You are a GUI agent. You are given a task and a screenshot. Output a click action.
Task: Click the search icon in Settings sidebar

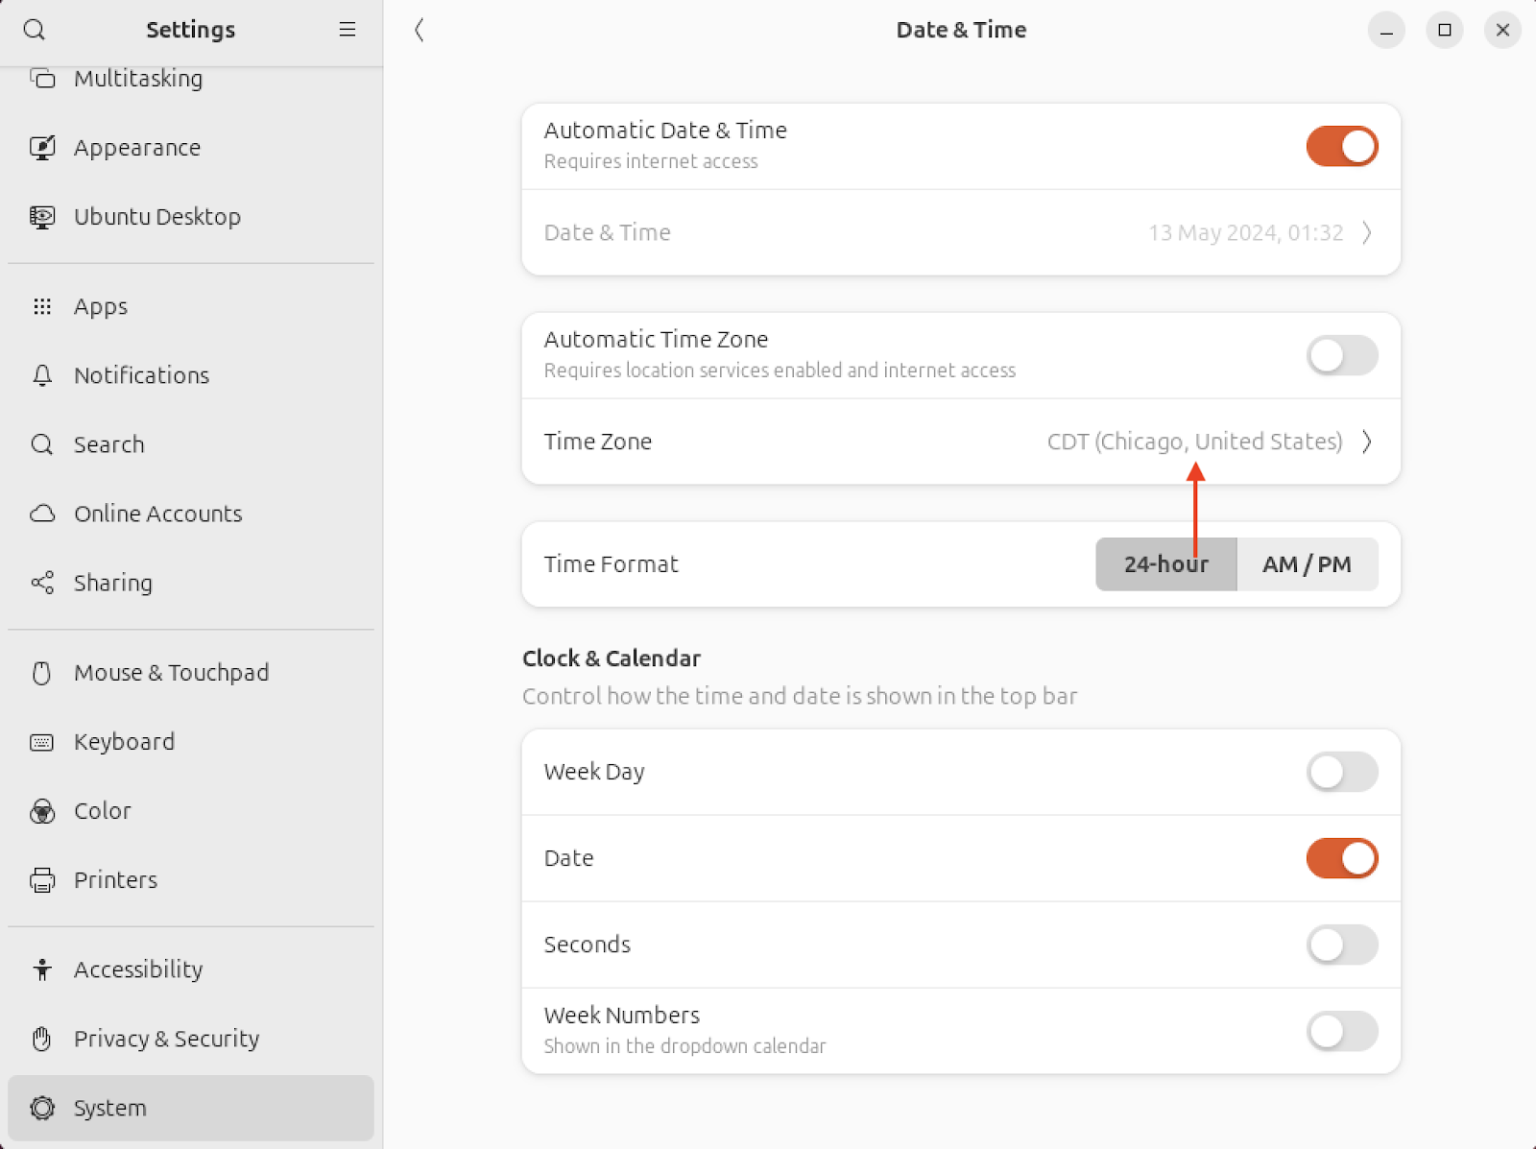click(x=34, y=30)
